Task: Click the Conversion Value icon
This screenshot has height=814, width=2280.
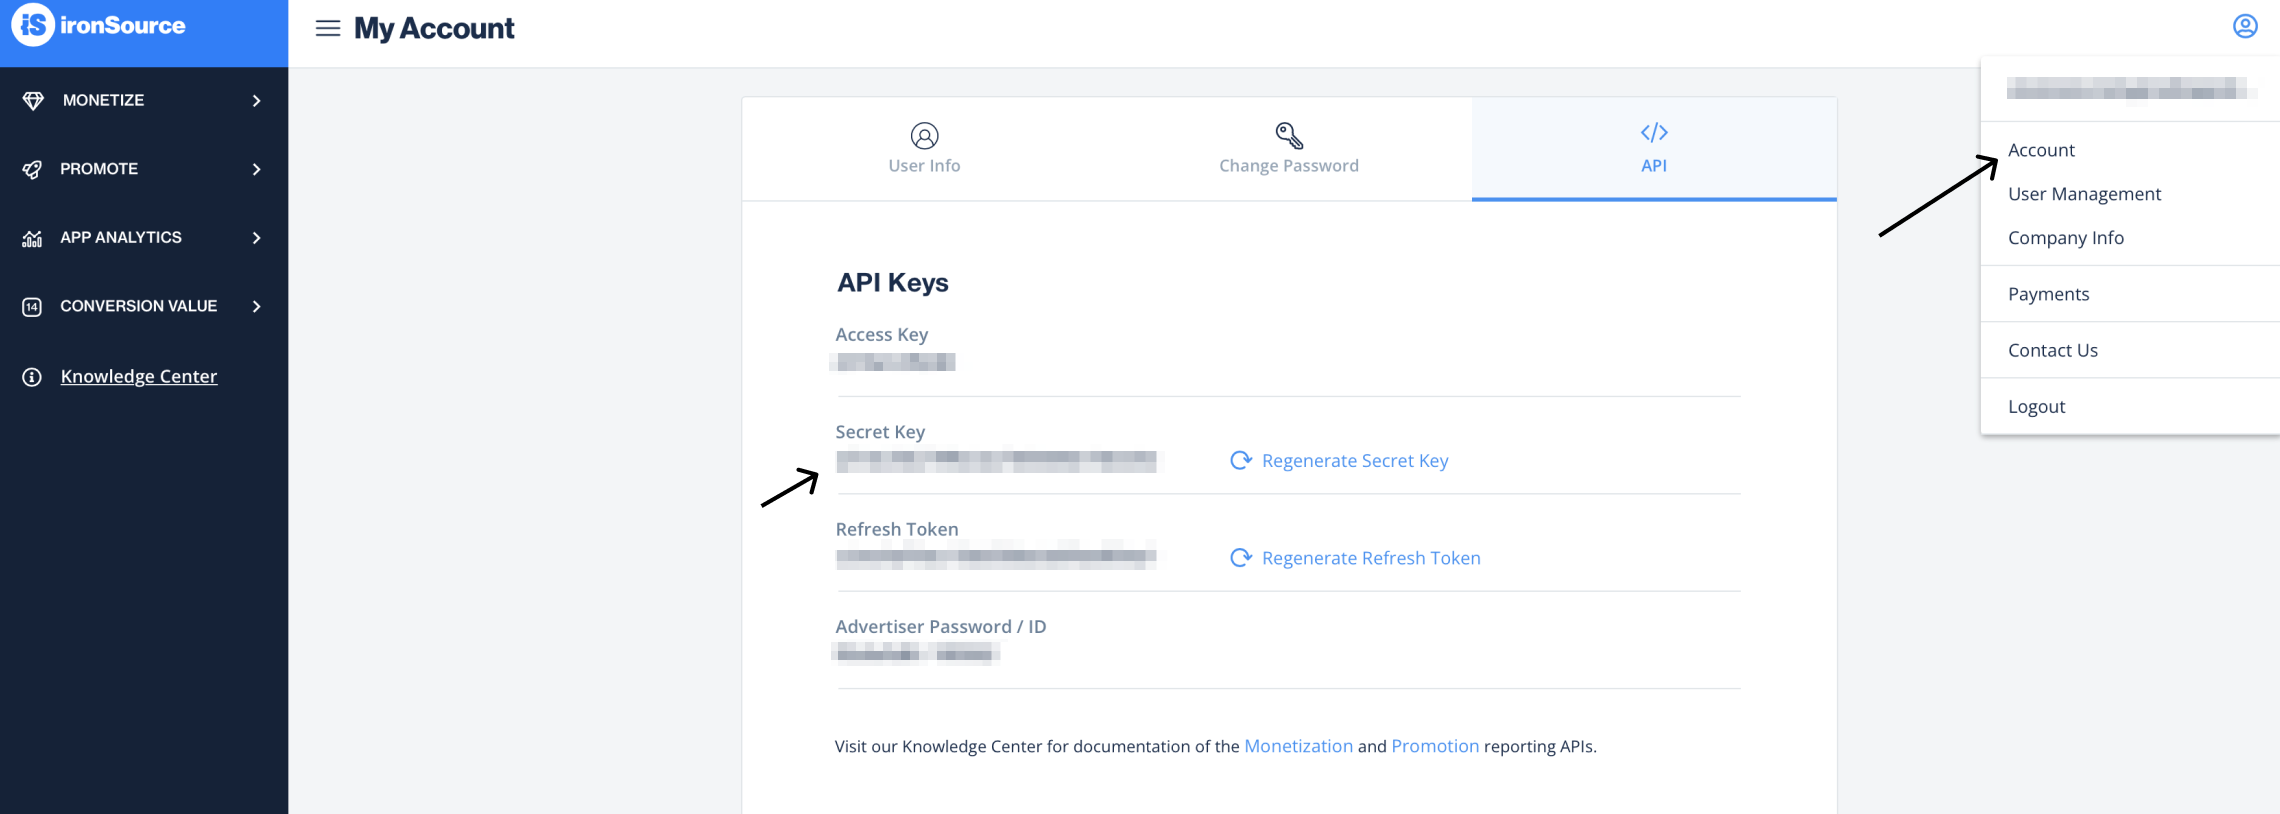Action: [32, 307]
